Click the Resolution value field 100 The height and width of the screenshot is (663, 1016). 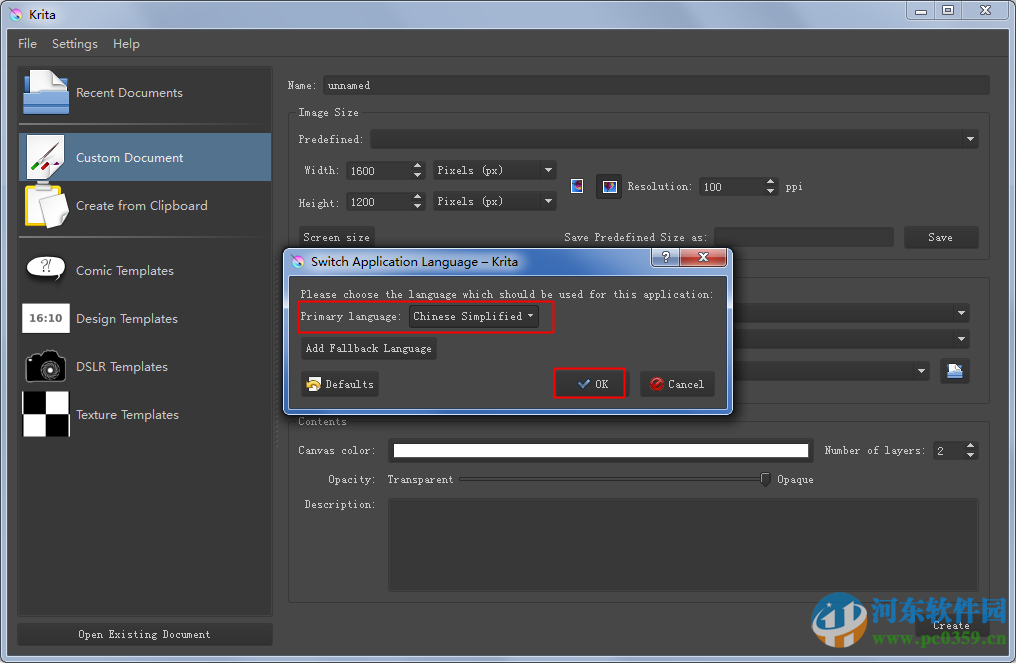tap(733, 187)
